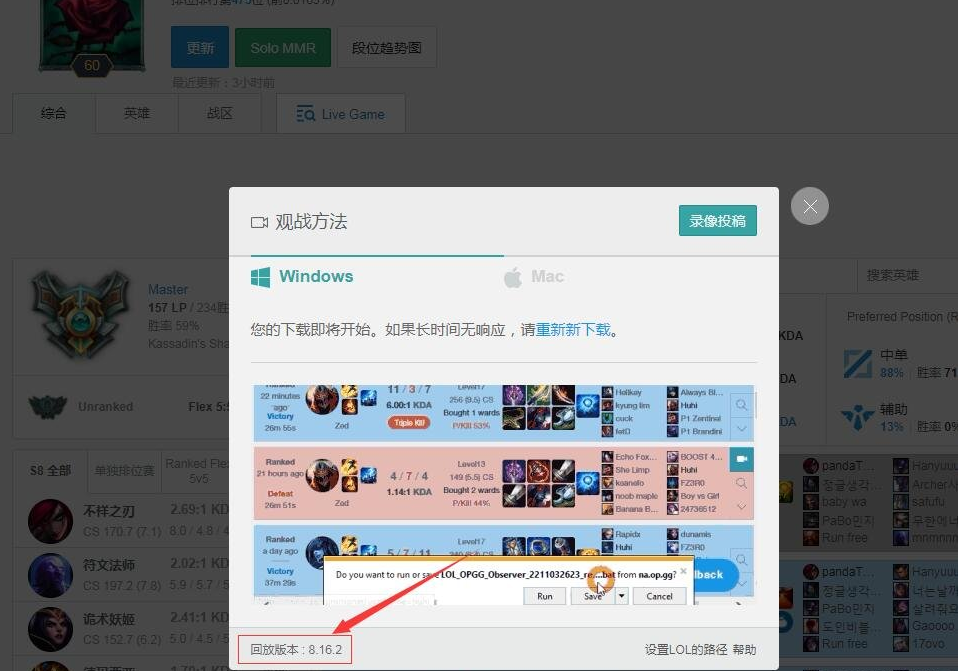Image resolution: width=958 pixels, height=671 pixels.
Task: Click the Solo MMR button
Action: pyautogui.click(x=283, y=48)
